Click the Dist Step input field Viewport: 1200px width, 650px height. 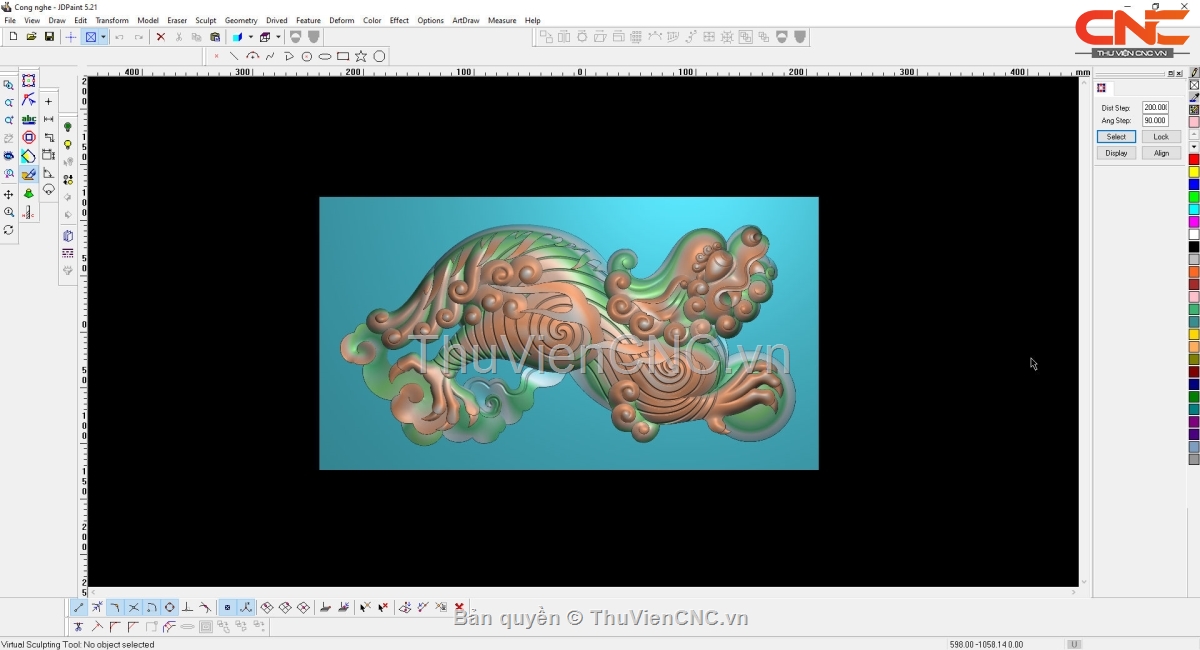[1155, 107]
